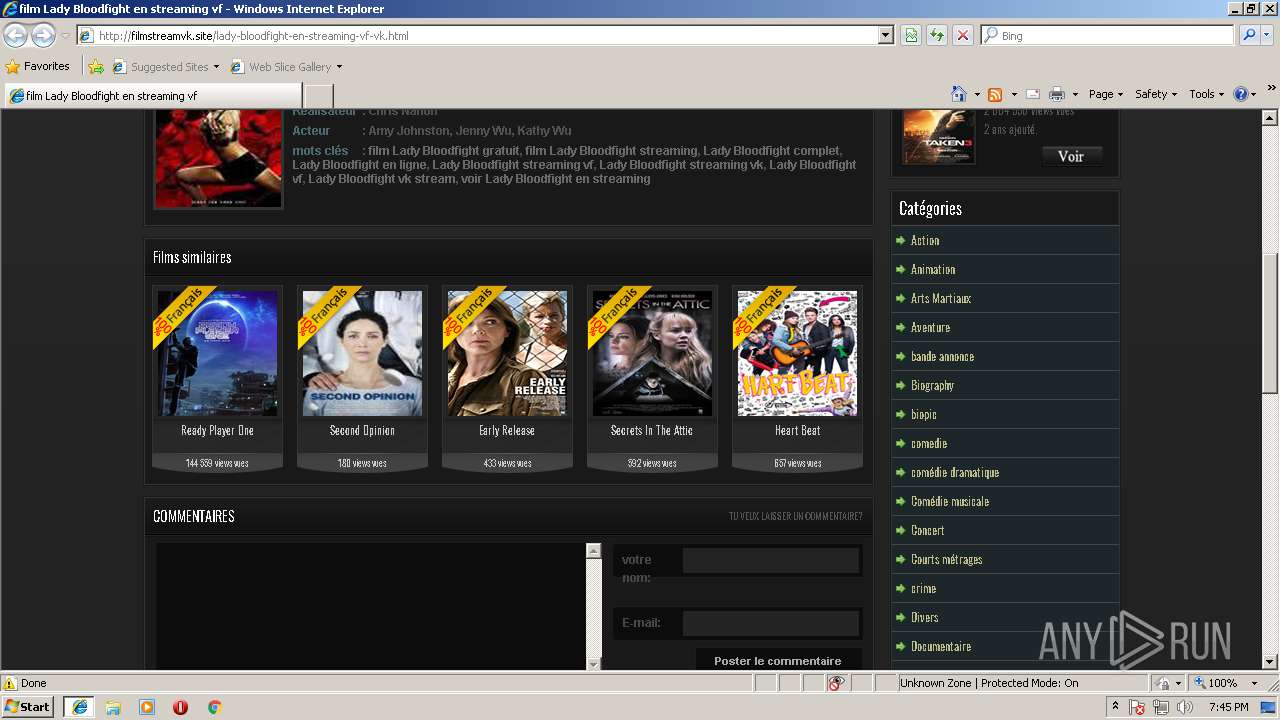The height and width of the screenshot is (720, 1280).
Task: Click the Voir button for Taken 3
Action: click(x=1071, y=156)
